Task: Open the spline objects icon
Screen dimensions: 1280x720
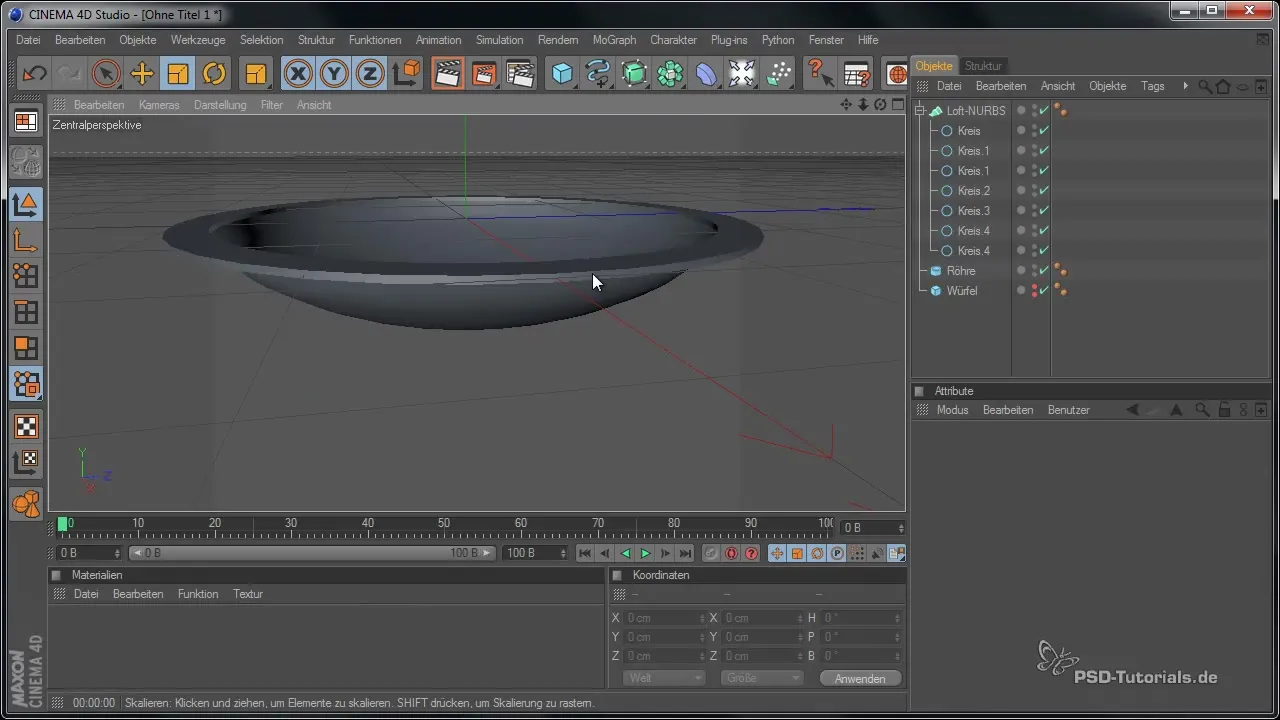Action: tap(599, 74)
